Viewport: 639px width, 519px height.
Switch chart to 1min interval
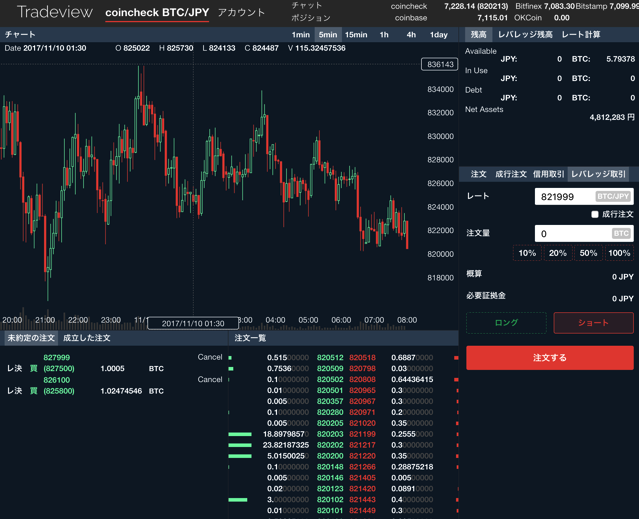300,35
